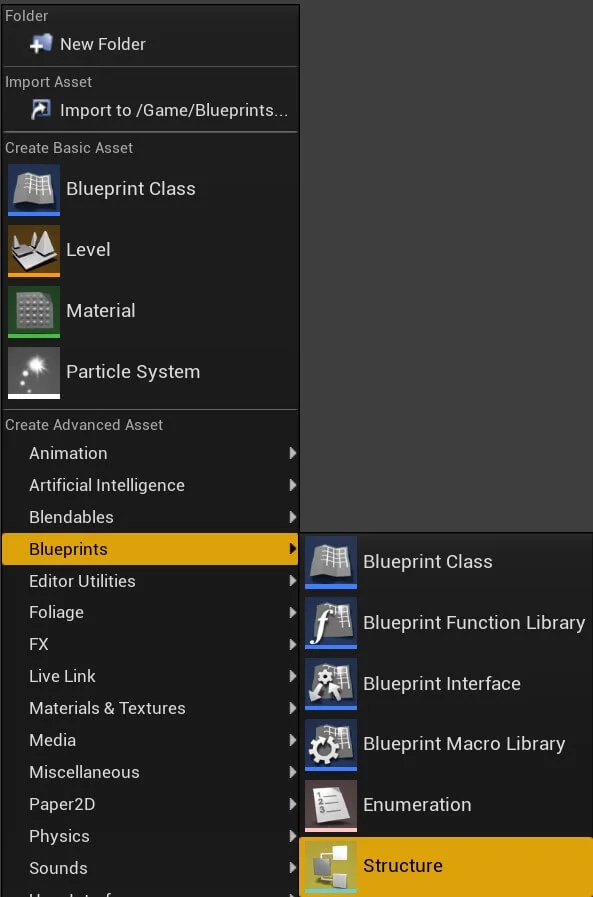This screenshot has height=897, width=593.
Task: Choose the Blueprint Function Library icon
Action: (331, 622)
